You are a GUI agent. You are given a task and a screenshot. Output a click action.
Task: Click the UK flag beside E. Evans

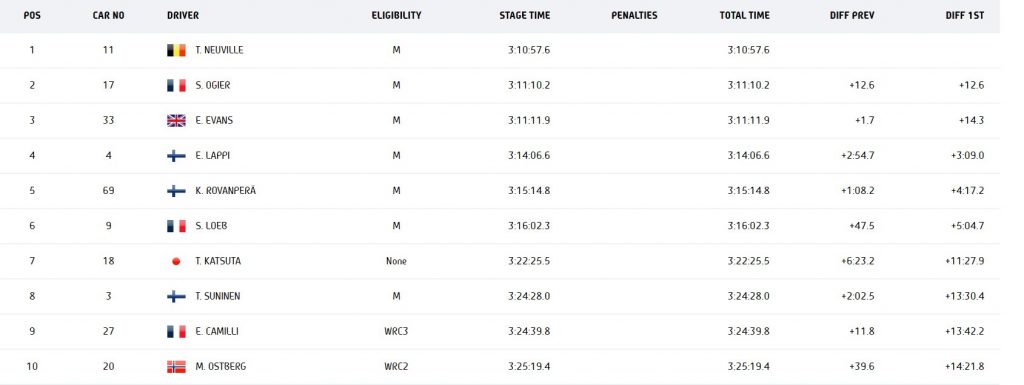[x=176, y=121]
